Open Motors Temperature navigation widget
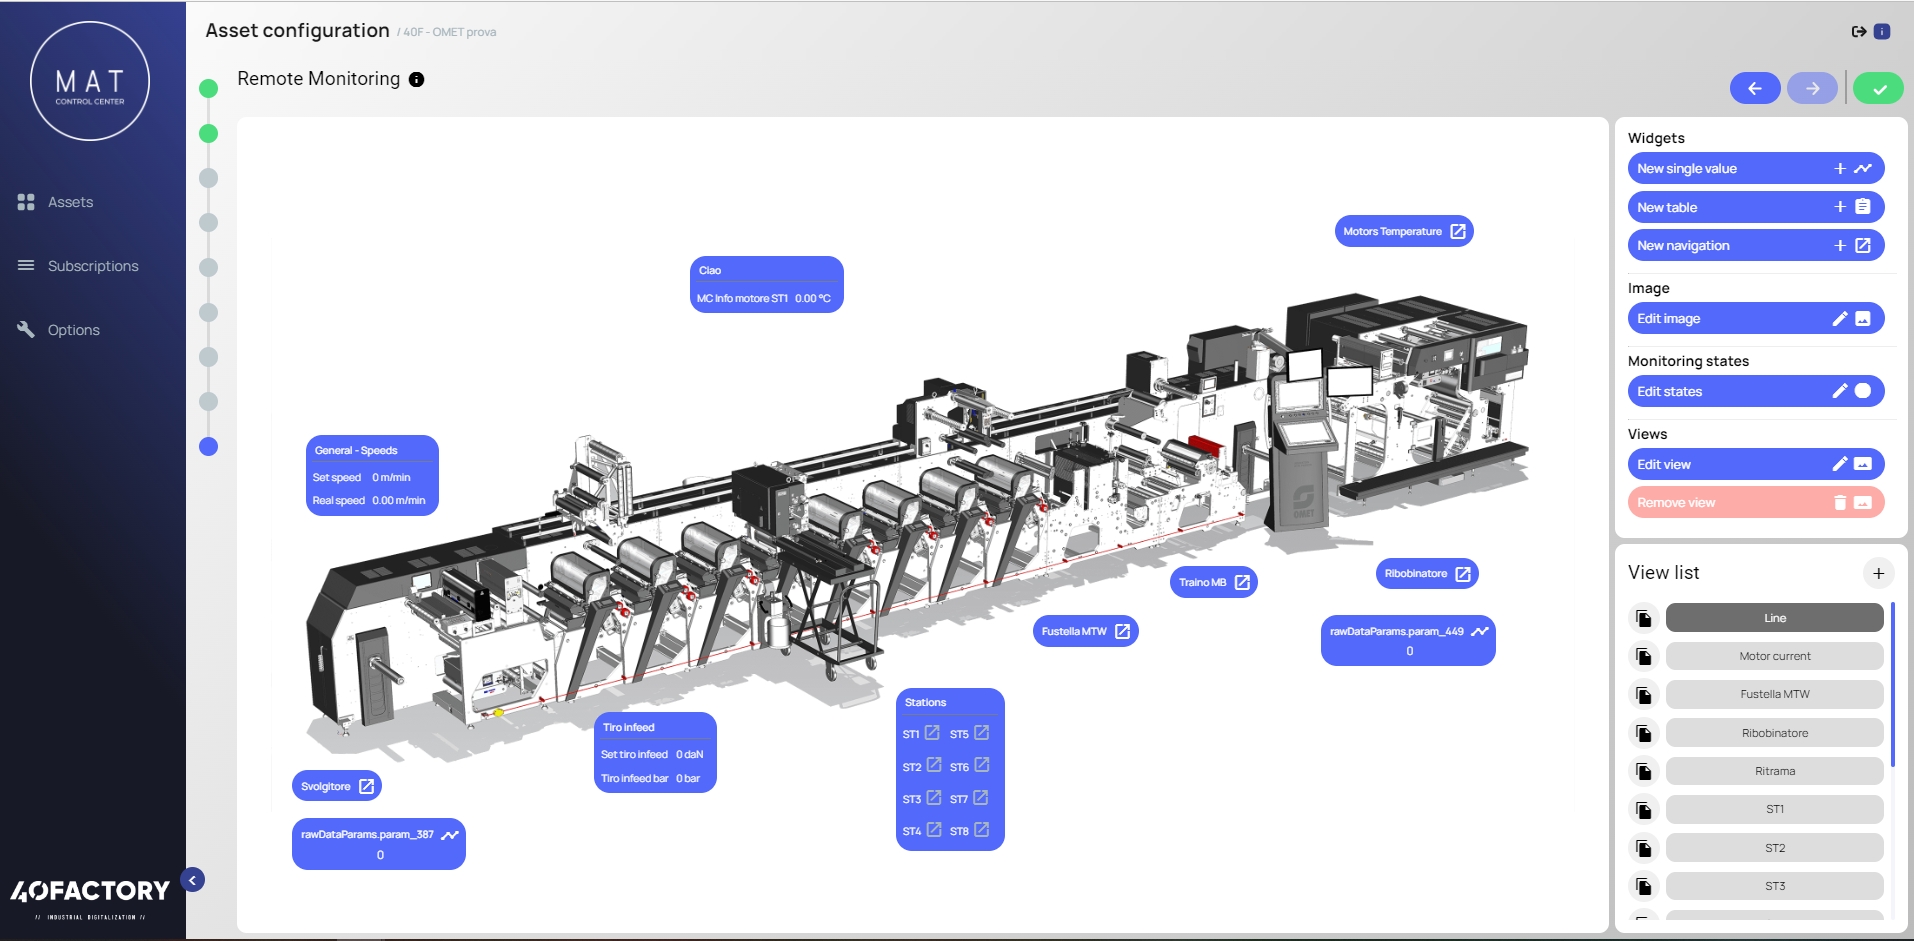1914x941 pixels. (x=1403, y=231)
